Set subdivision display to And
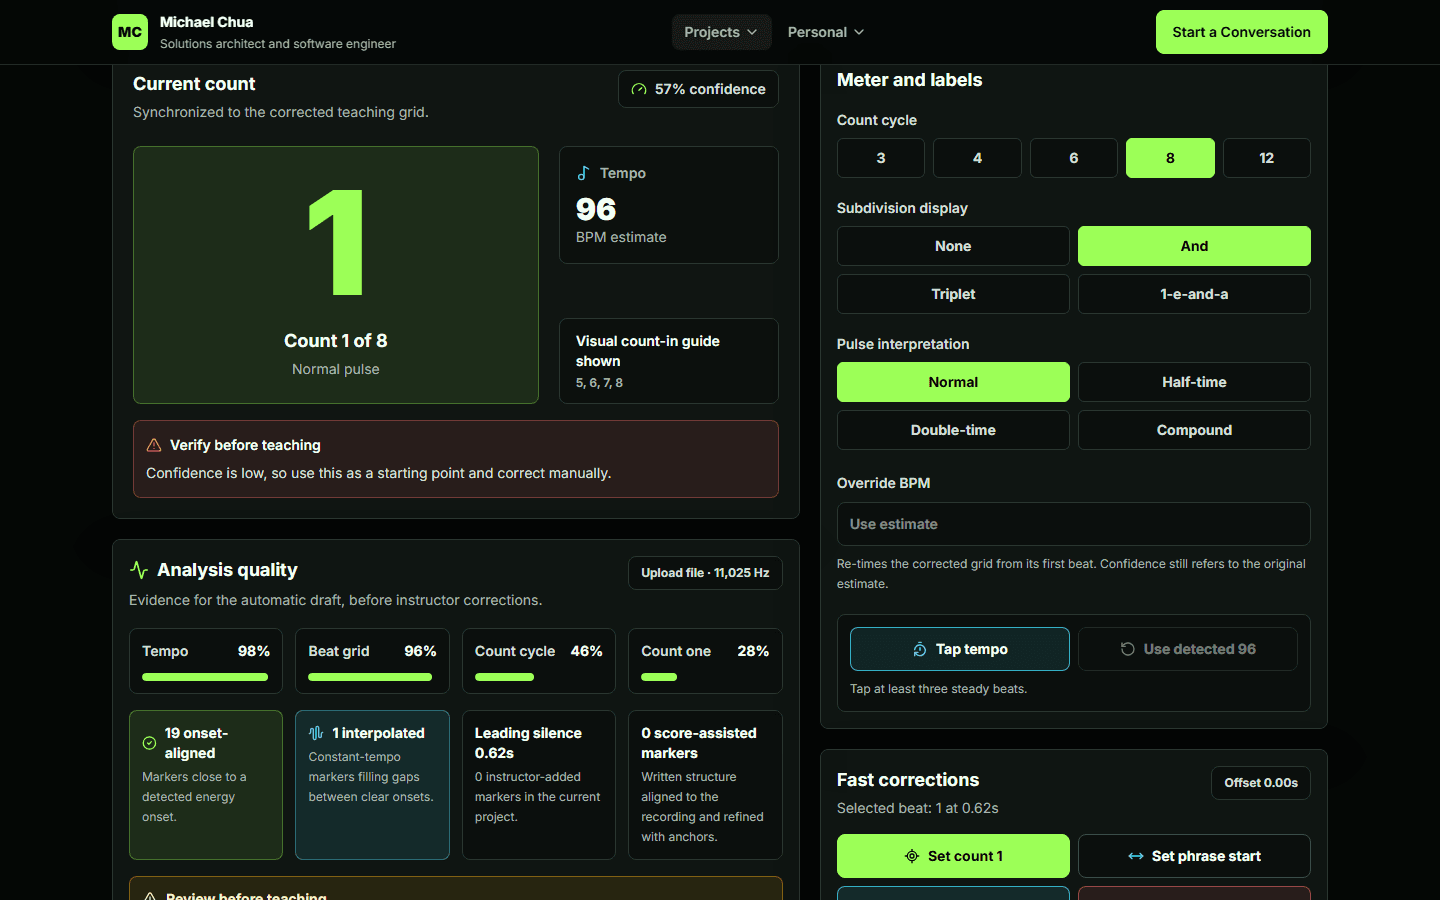1440x900 pixels. (x=1194, y=246)
